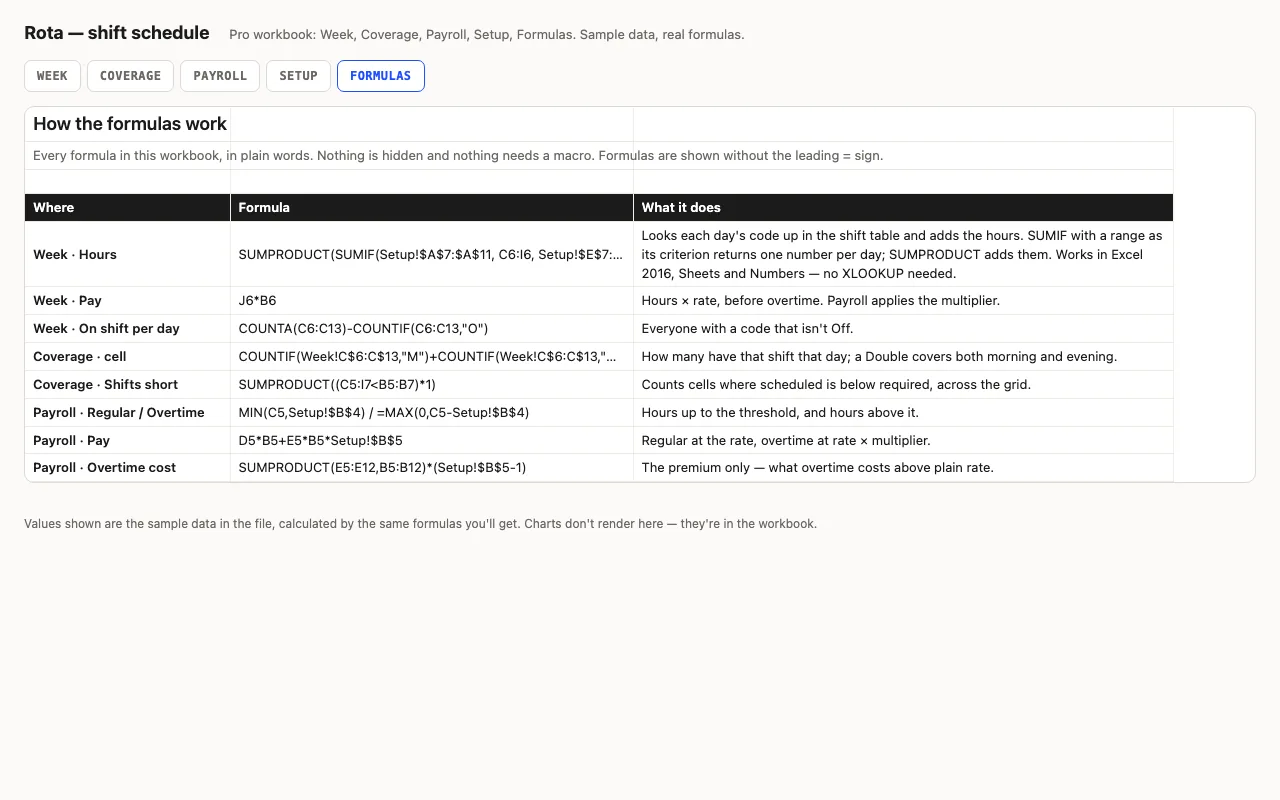The width and height of the screenshot is (1280, 800).
Task: Select the 'Coverage · Shifts short' cell
Action: pyautogui.click(x=128, y=384)
